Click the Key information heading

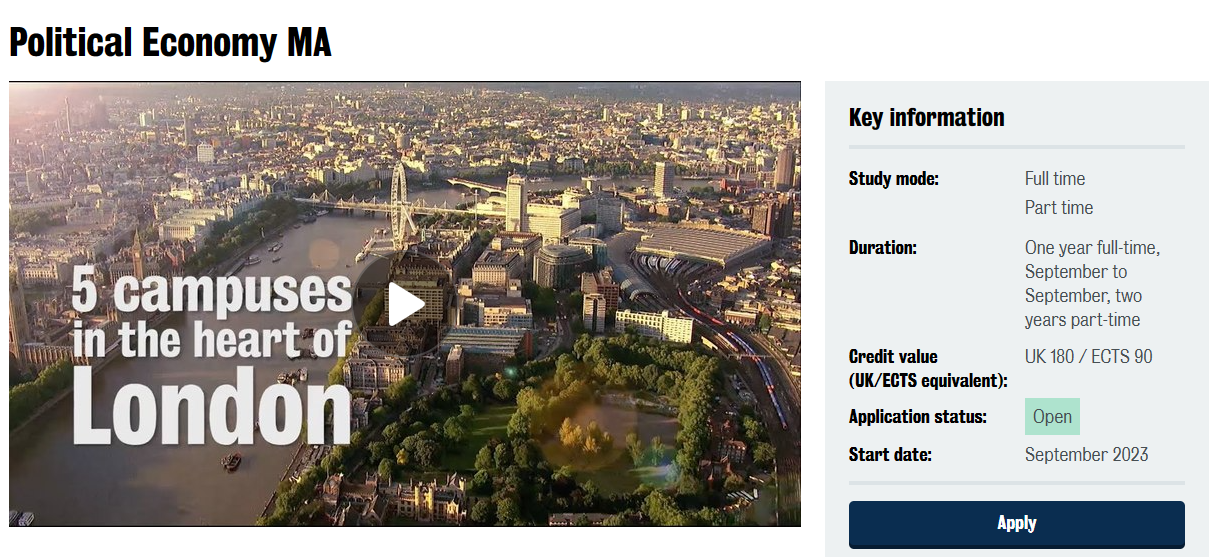pyautogui.click(x=926, y=118)
